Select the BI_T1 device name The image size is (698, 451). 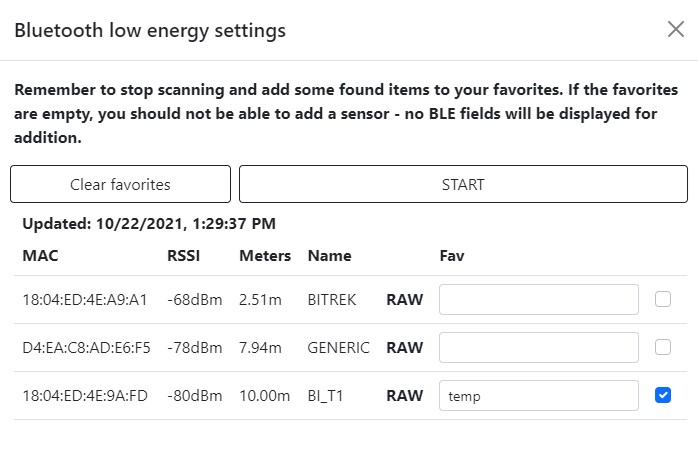click(327, 396)
